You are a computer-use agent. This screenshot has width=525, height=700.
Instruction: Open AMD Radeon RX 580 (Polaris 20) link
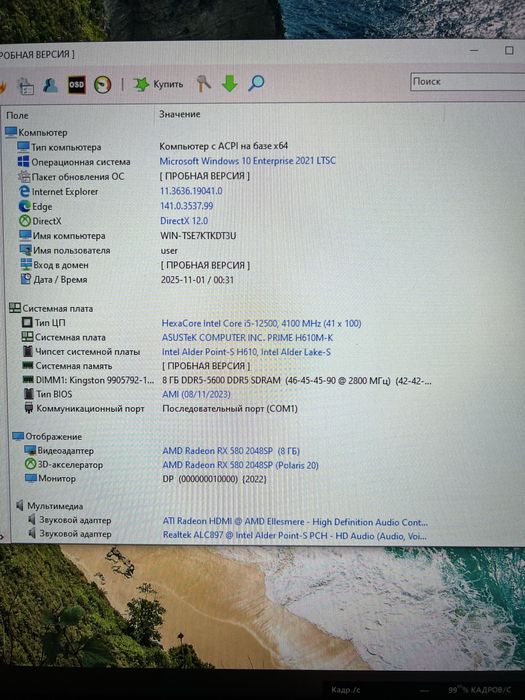click(x=241, y=465)
